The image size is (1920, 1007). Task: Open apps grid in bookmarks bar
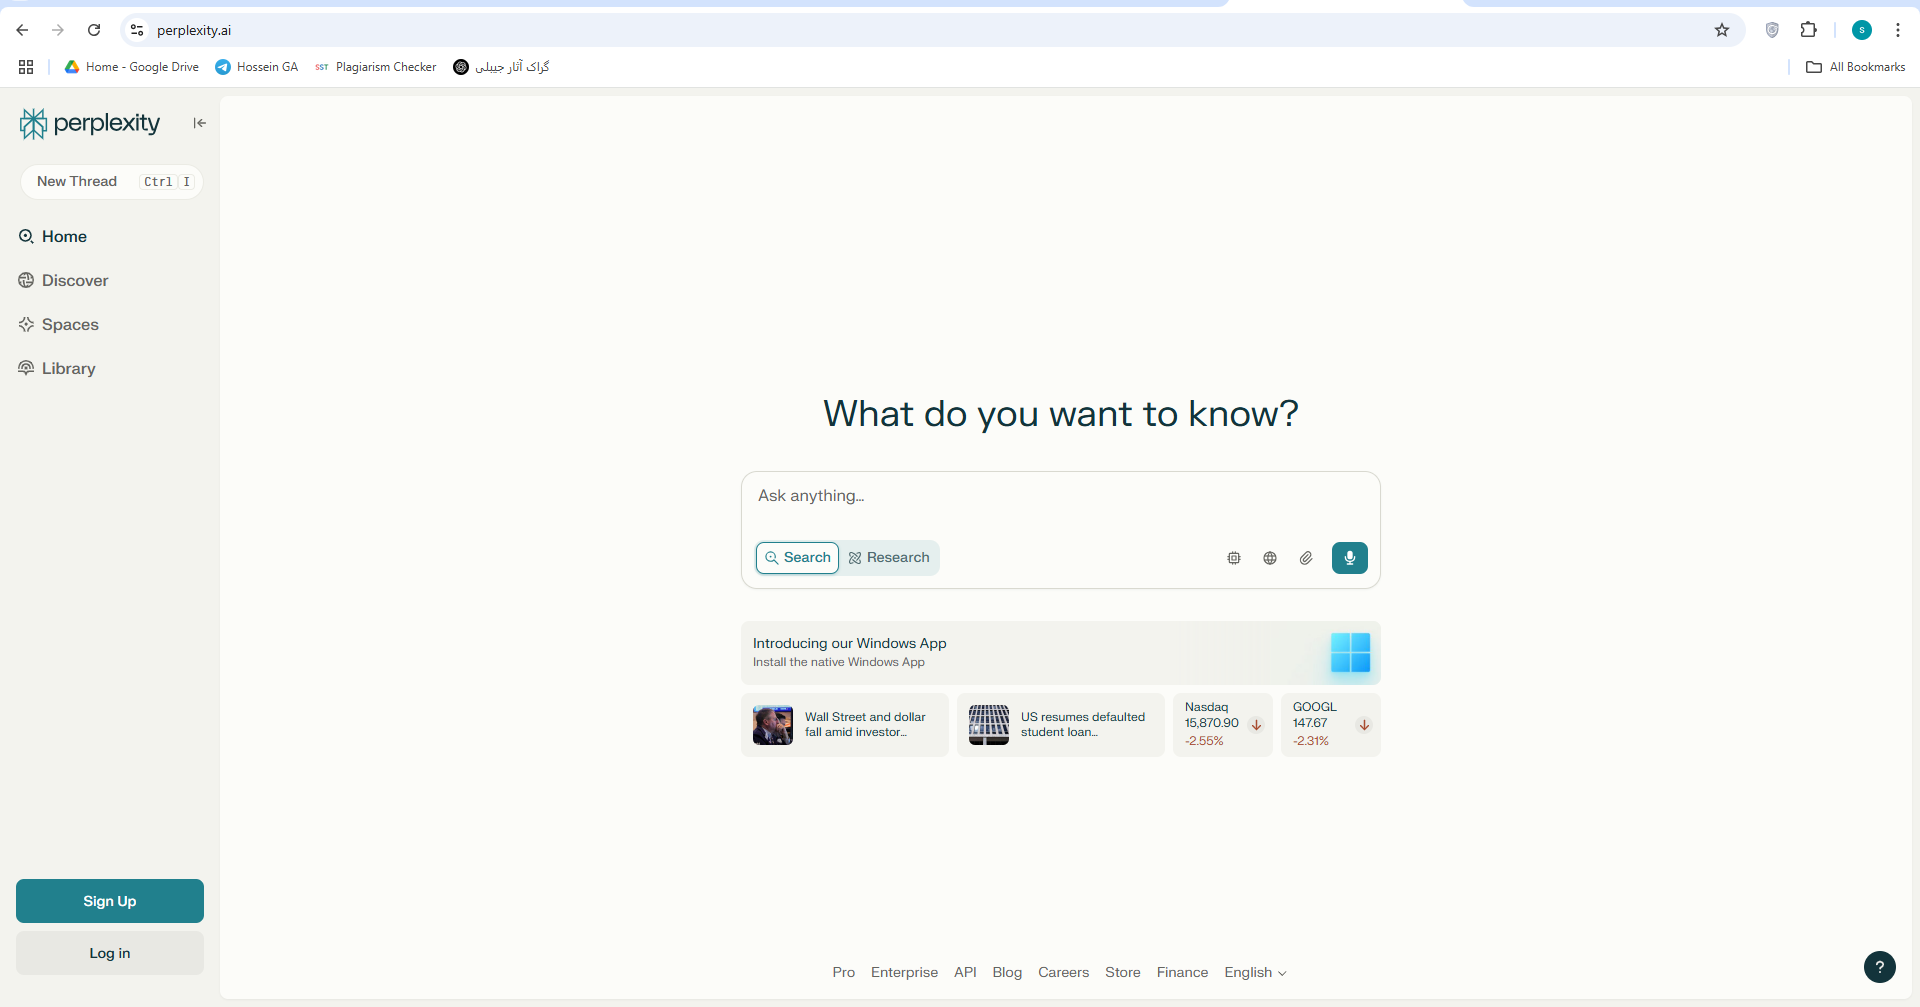(x=26, y=67)
